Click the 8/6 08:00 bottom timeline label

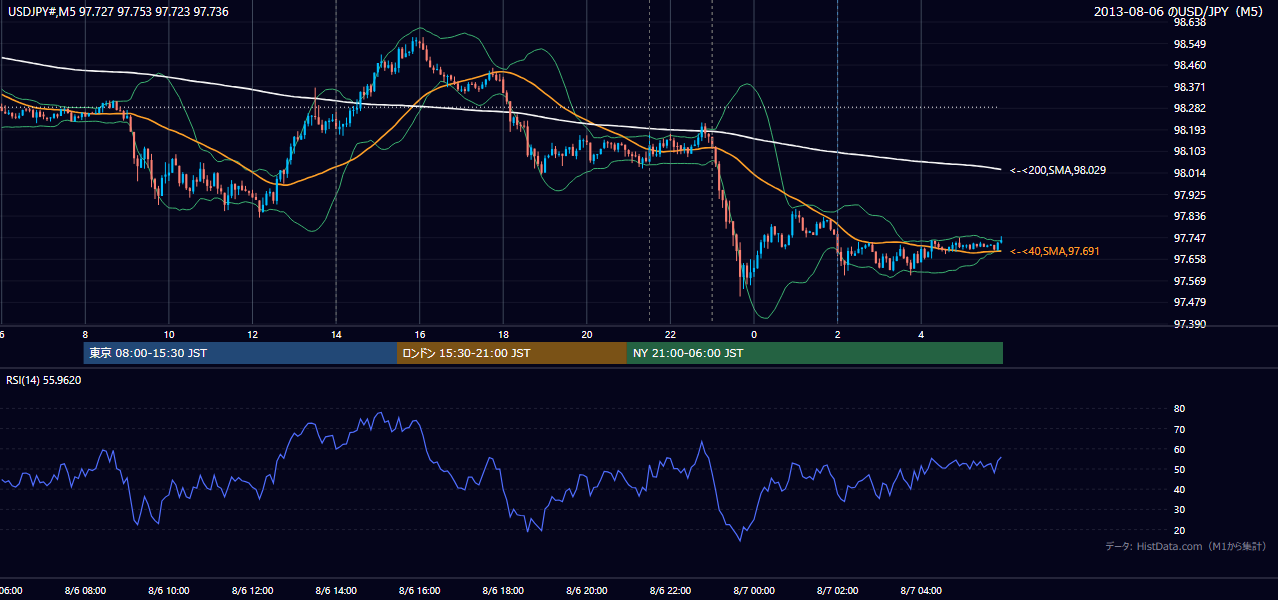point(85,591)
